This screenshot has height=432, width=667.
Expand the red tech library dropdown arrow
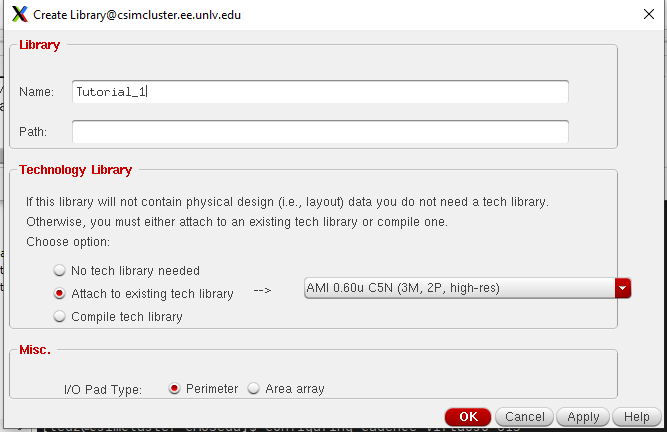click(x=624, y=288)
